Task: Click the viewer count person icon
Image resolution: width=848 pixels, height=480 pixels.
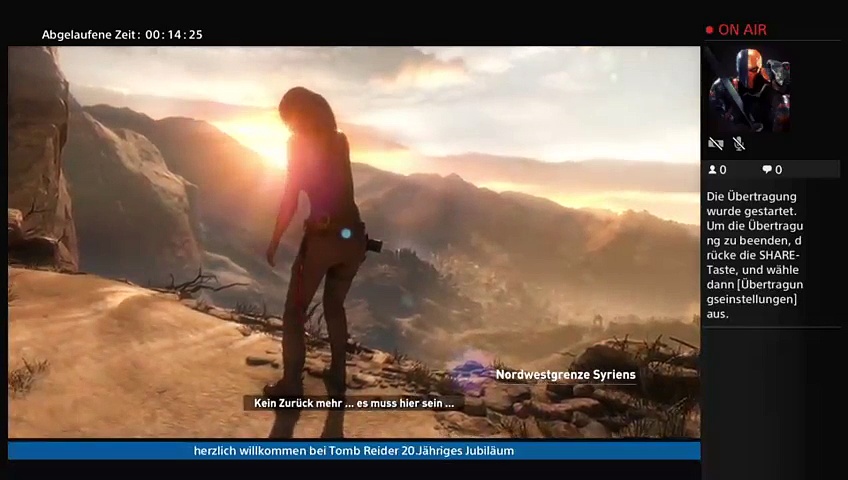Action: tap(713, 170)
